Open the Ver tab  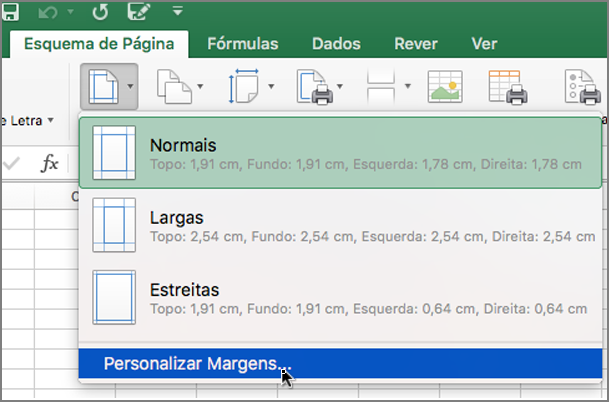click(x=484, y=44)
